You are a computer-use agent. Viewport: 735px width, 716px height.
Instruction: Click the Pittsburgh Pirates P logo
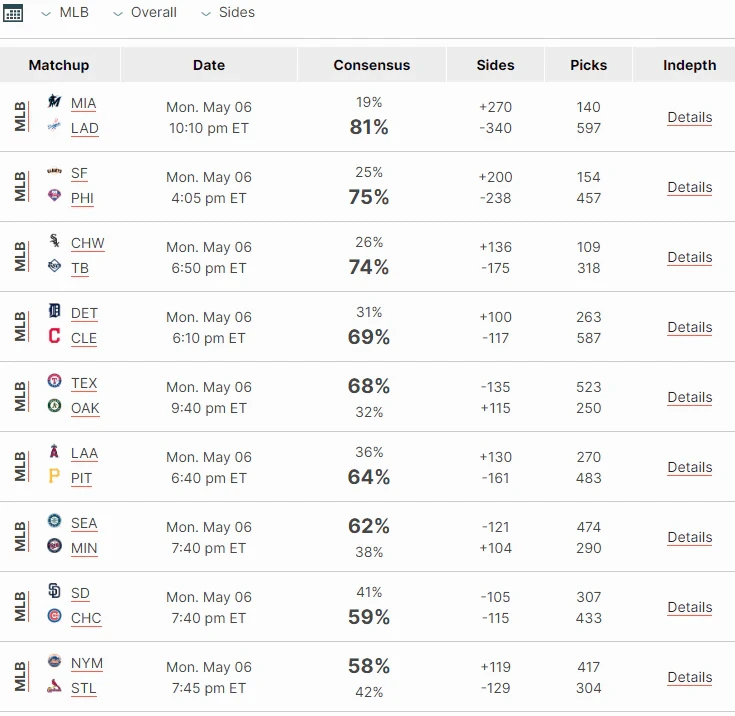[x=54, y=475]
